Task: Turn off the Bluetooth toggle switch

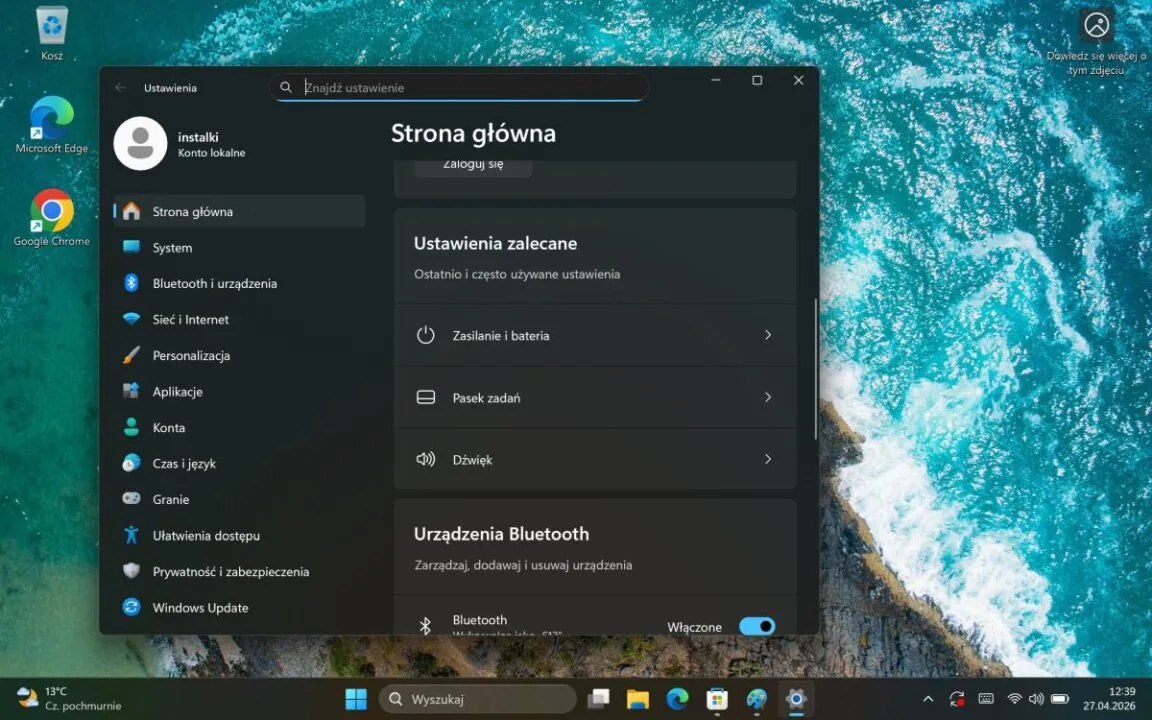Action: coord(756,626)
